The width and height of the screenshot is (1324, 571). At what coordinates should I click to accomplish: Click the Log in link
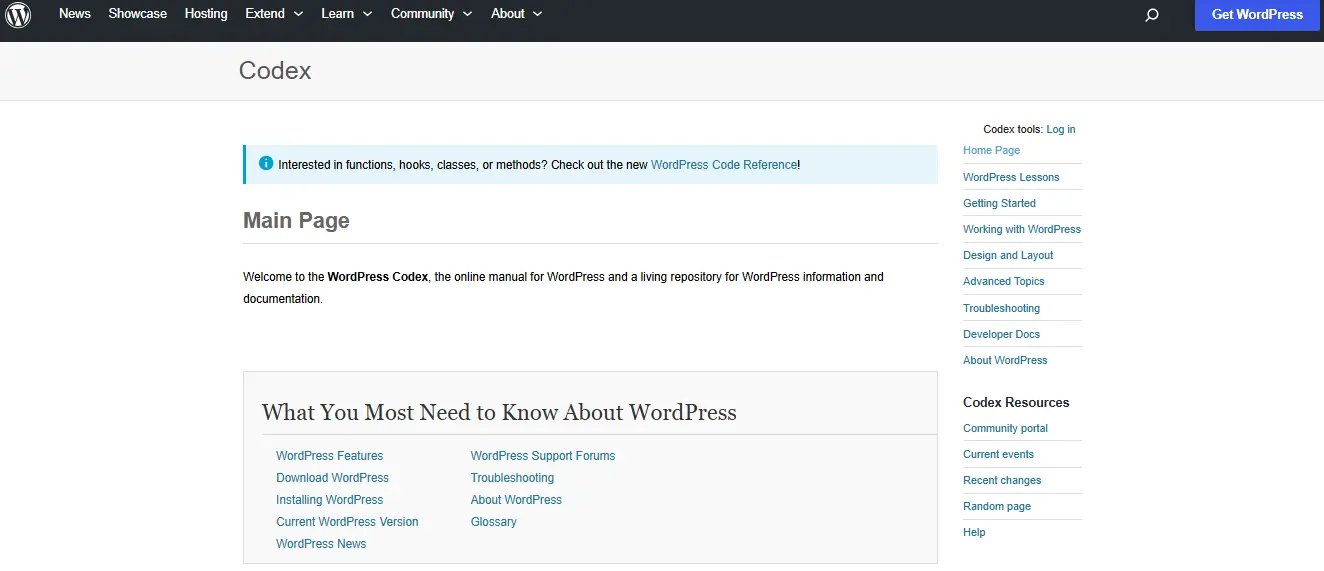1061,129
